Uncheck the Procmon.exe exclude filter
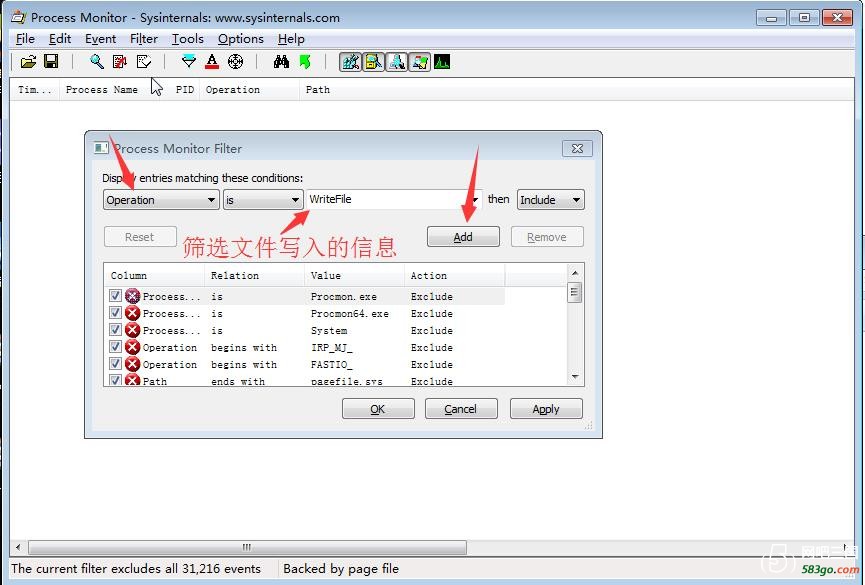This screenshot has width=865, height=585. pos(115,295)
